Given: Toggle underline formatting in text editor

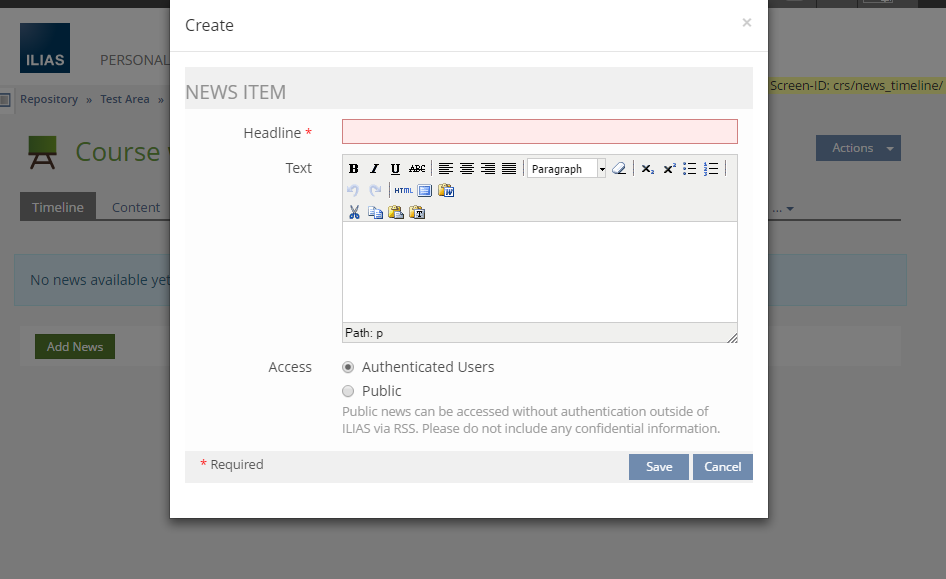Looking at the screenshot, I should pos(395,169).
